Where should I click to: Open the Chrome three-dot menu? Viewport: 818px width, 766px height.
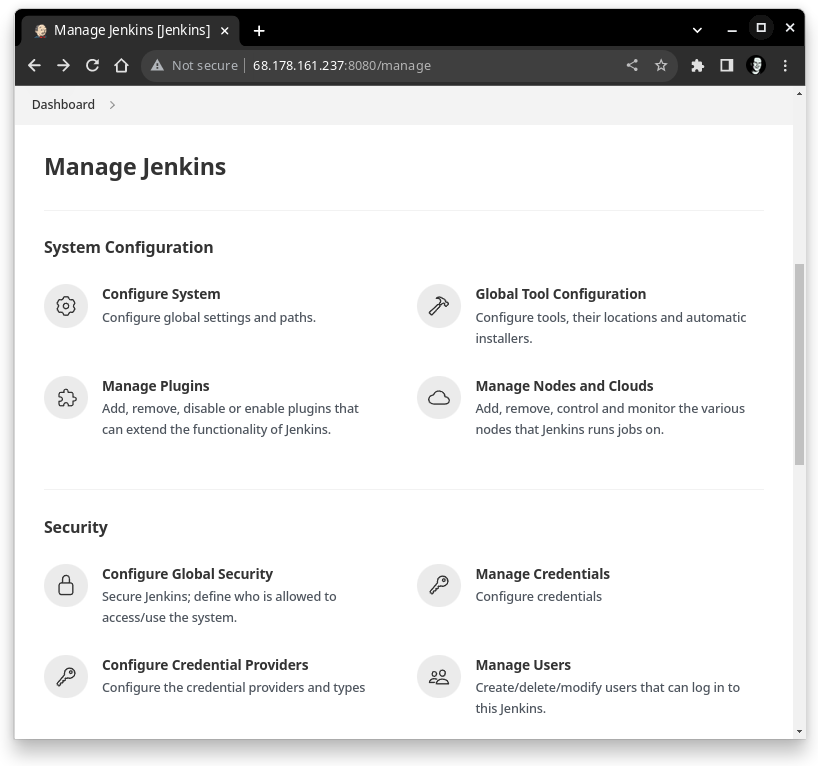point(786,65)
